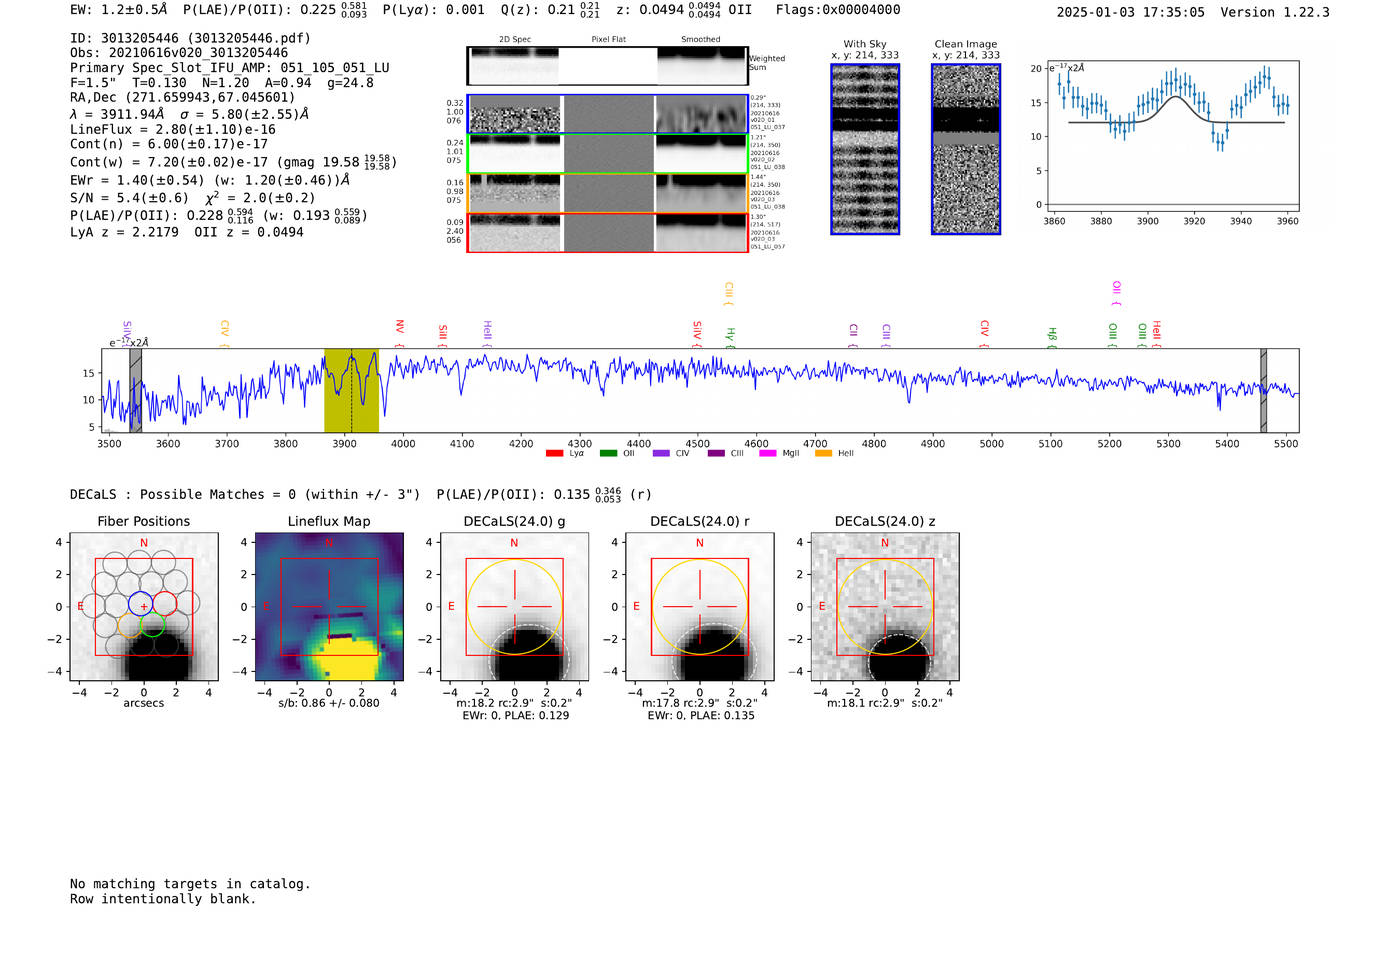Click the Gaussian emission line fit plot
The height and width of the screenshot is (953, 1400).
[x=1172, y=136]
